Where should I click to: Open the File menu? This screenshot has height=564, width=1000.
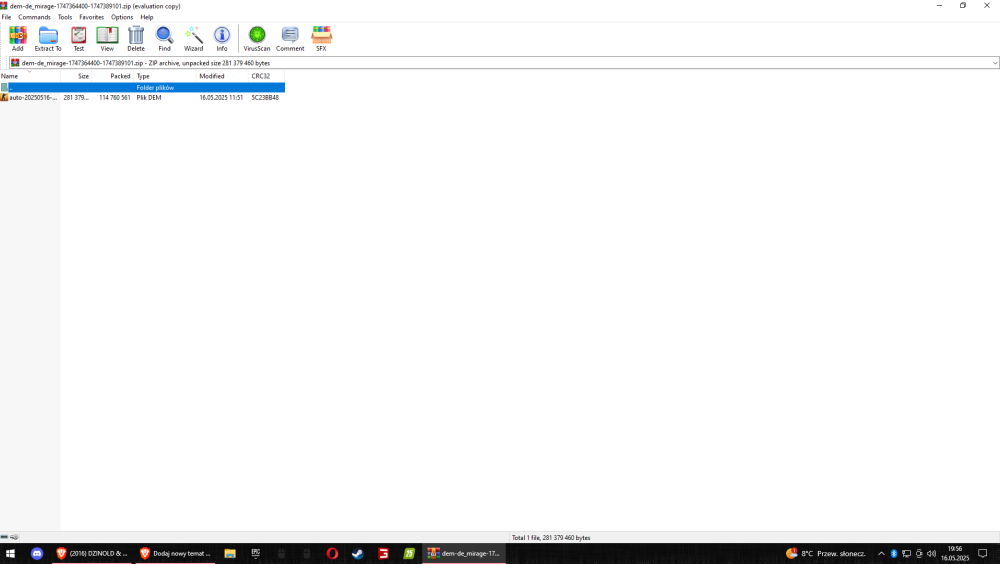[x=6, y=17]
